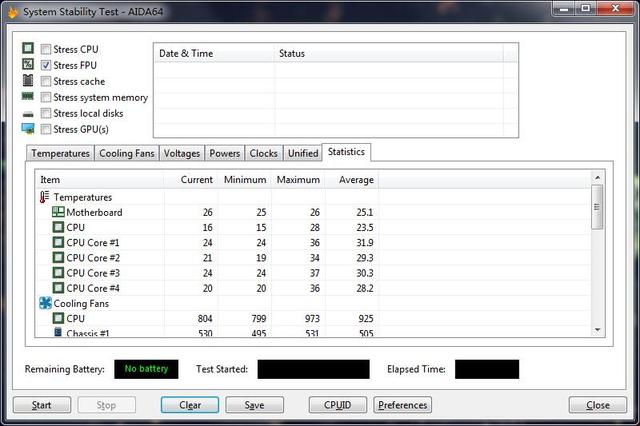Click the Date & Time column header

tap(215, 53)
